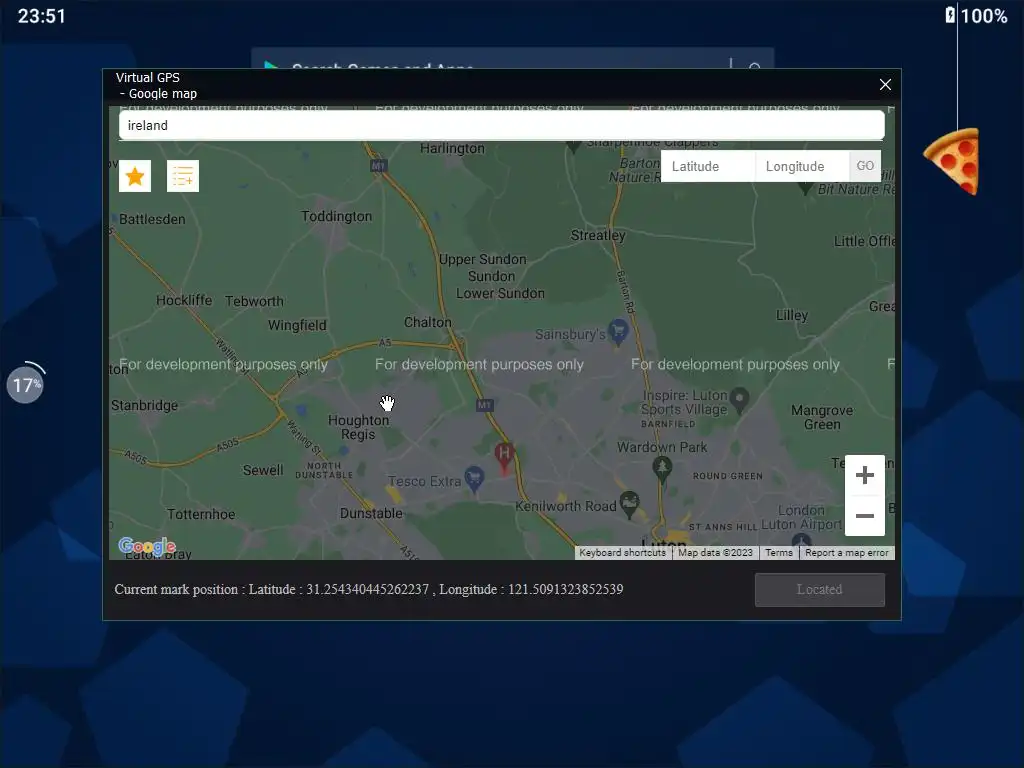Focus the Longitude input field

pyautogui.click(x=802, y=167)
